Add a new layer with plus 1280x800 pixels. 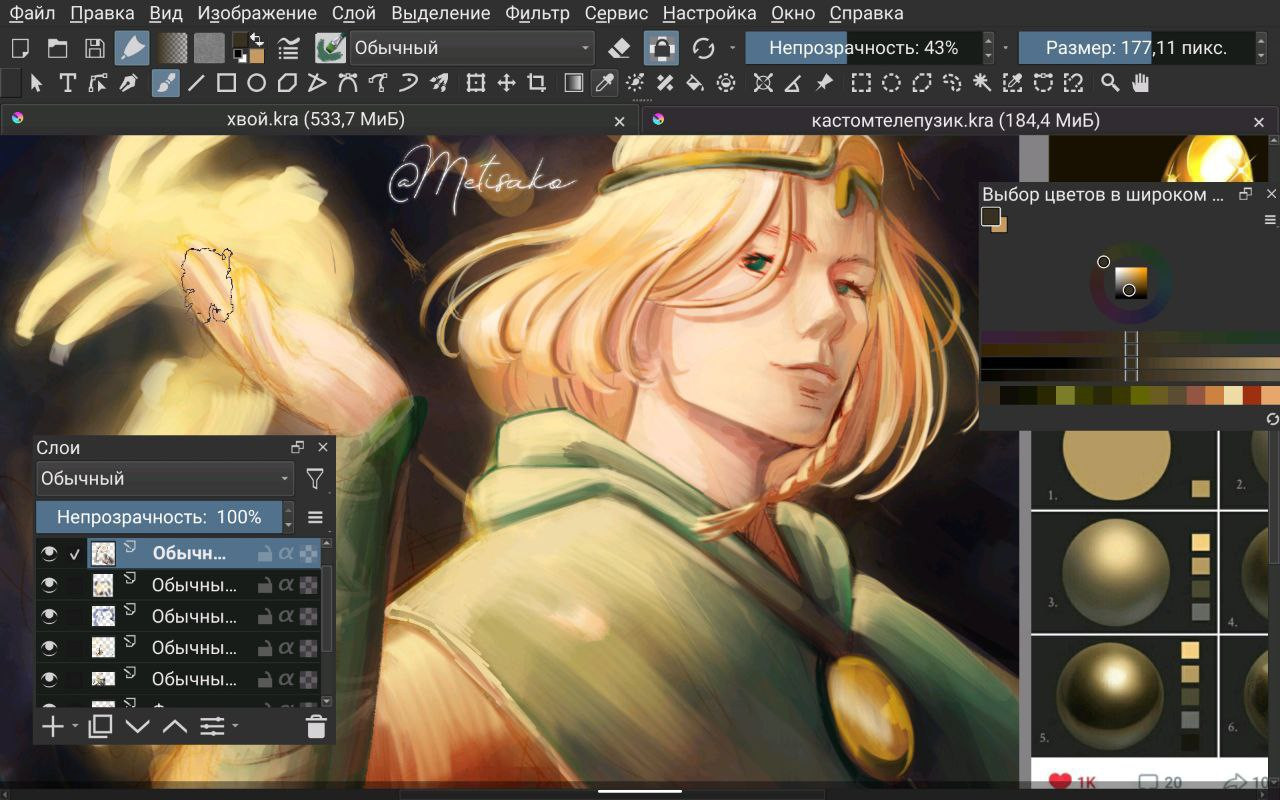pyautogui.click(x=52, y=727)
